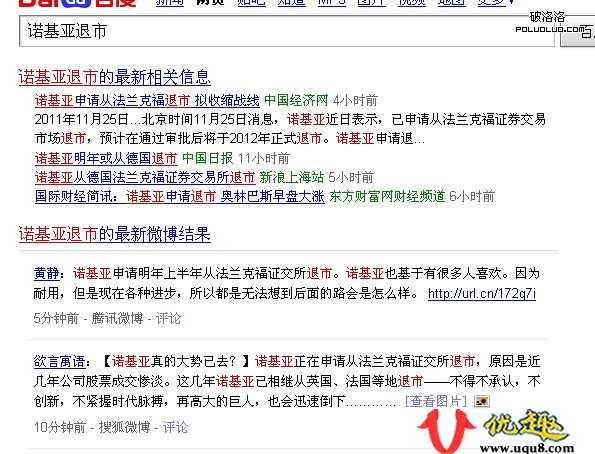Open 诺基亚退市的最新微博结果 heading link

point(115,234)
